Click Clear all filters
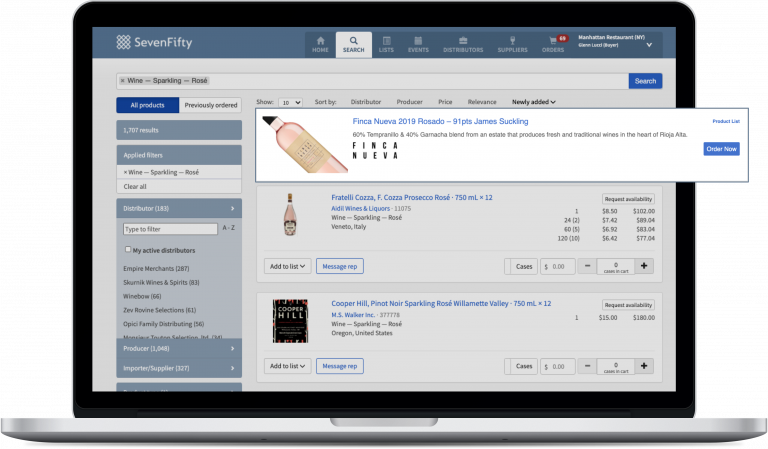The height and width of the screenshot is (449, 768). (x=135, y=187)
